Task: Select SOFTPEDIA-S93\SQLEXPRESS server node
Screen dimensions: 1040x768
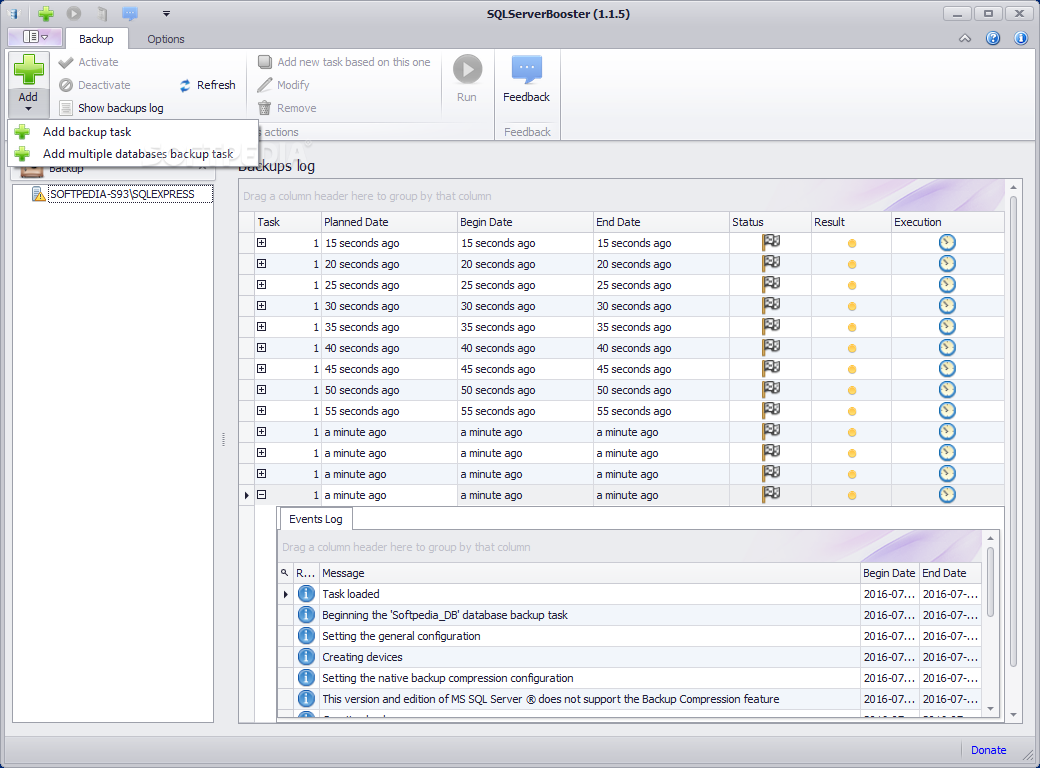Action: point(122,194)
